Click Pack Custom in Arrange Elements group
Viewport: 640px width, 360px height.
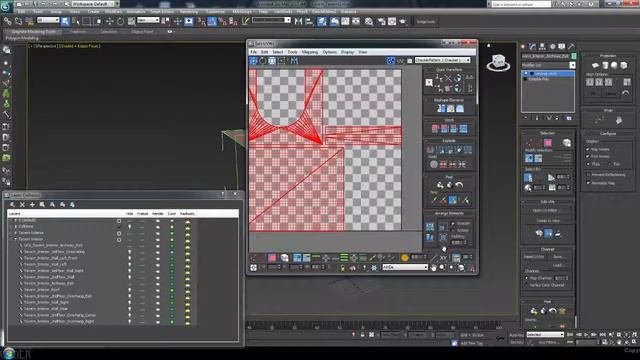click(x=430, y=227)
